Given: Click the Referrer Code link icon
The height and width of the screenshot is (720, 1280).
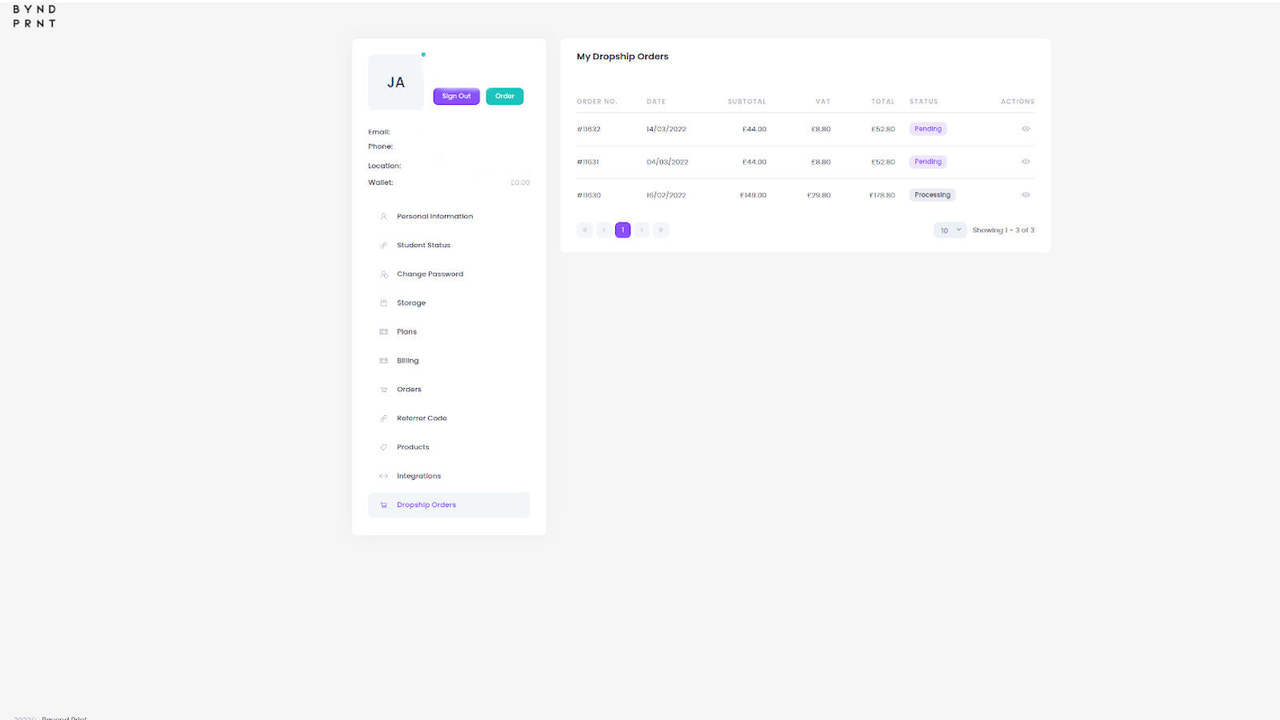Looking at the screenshot, I should click(383, 418).
